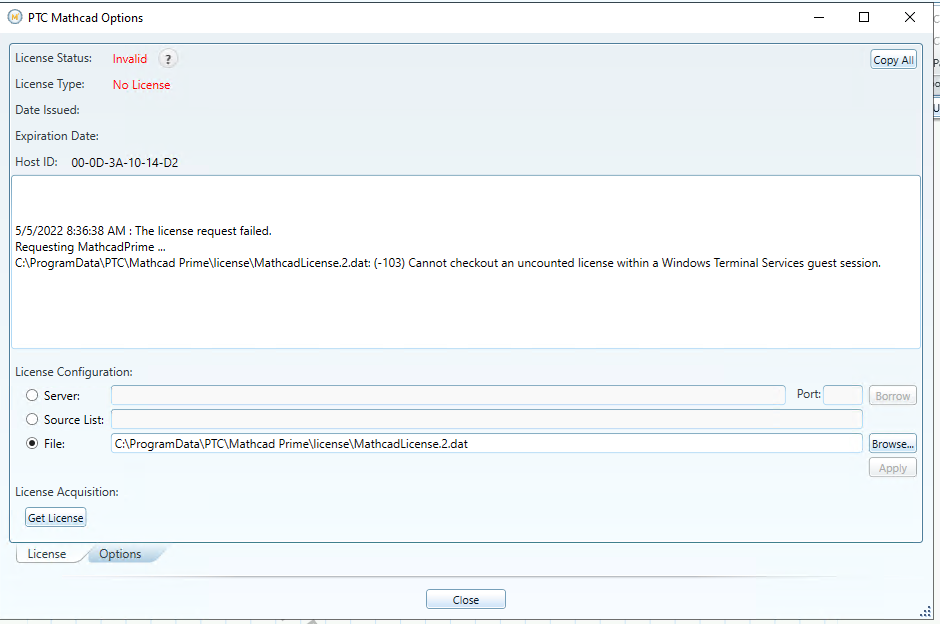Click the help question mark beside License Status
The height and width of the screenshot is (624, 940).
coord(167,59)
